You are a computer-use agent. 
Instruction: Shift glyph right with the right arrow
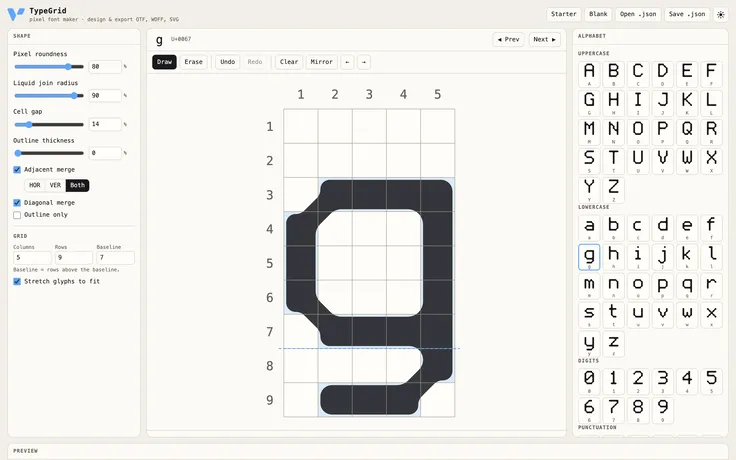364,62
